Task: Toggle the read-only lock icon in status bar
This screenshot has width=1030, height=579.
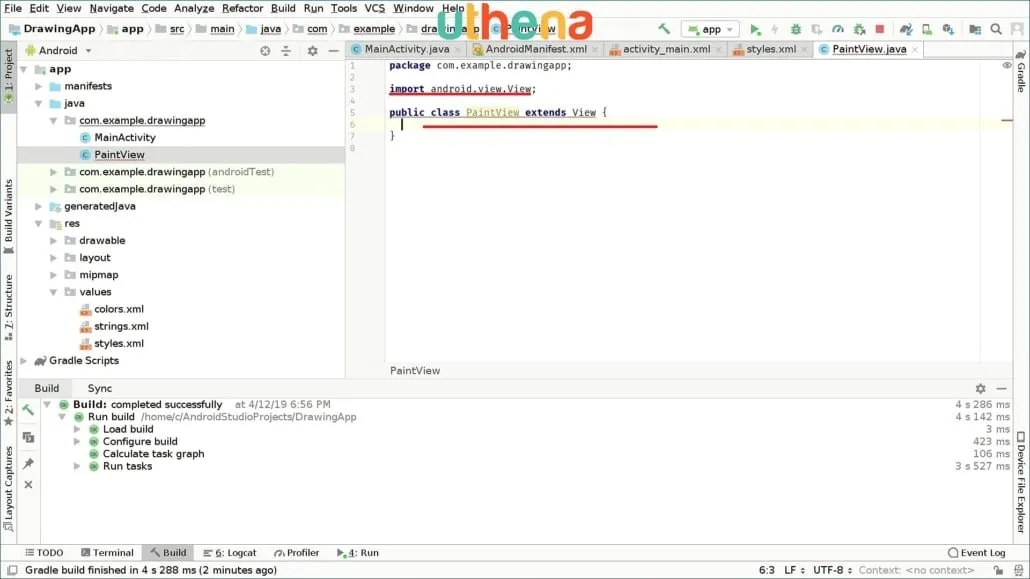Action: pos(998,570)
